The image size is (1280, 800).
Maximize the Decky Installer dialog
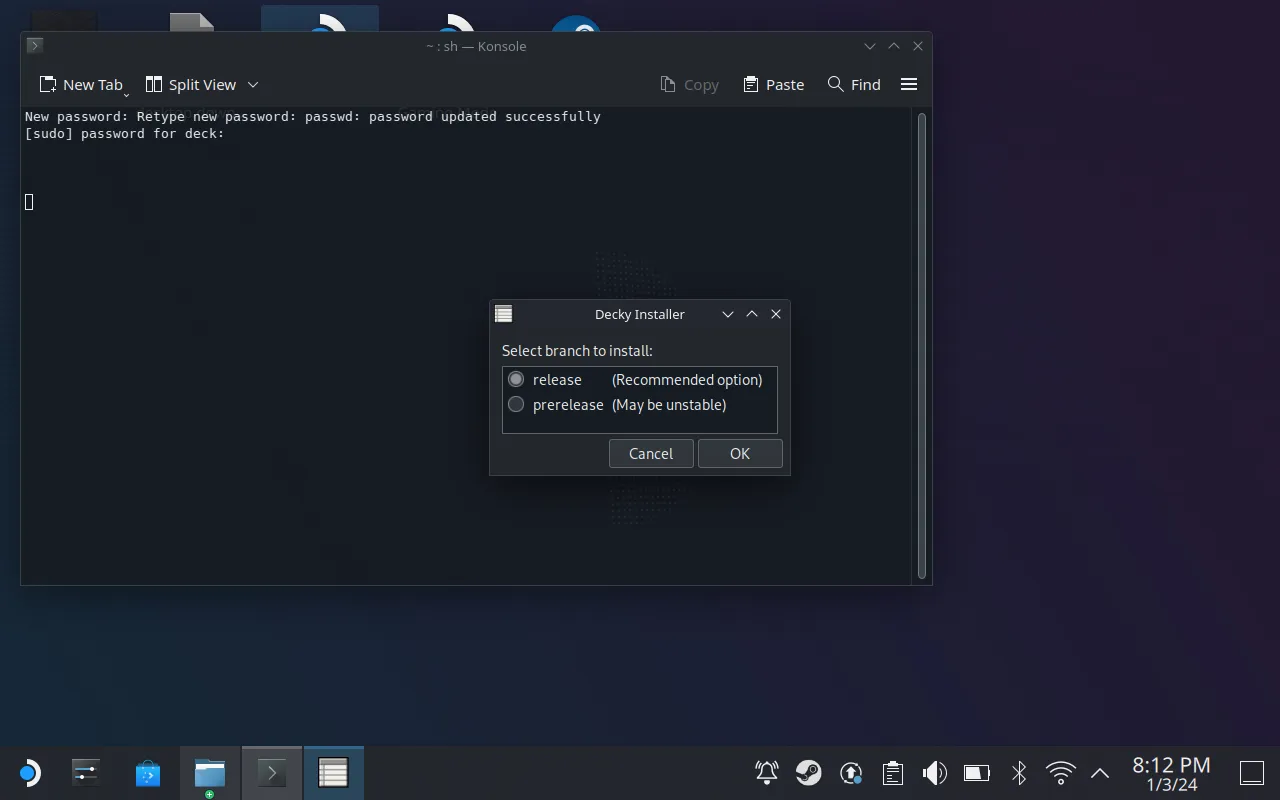(752, 314)
